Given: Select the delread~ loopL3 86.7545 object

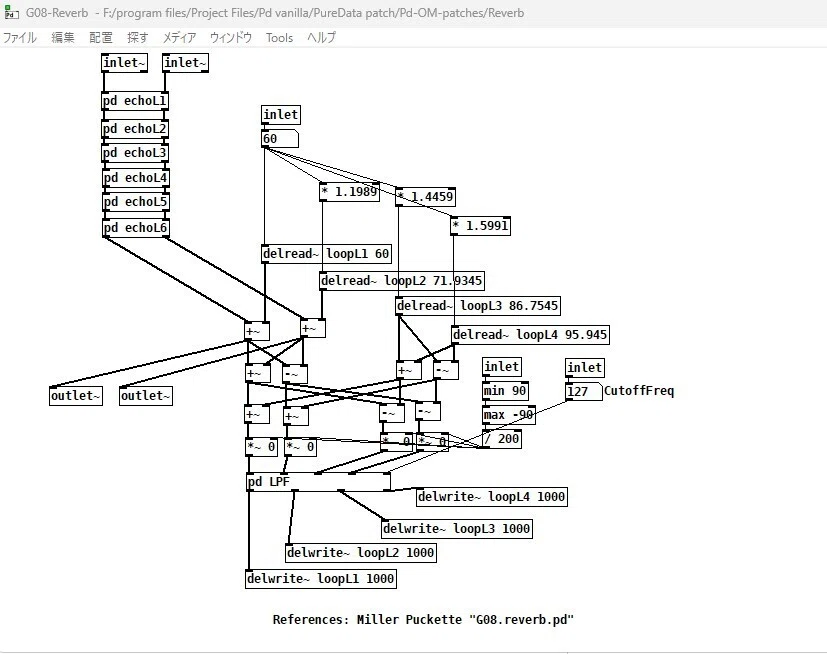Looking at the screenshot, I should [x=478, y=306].
